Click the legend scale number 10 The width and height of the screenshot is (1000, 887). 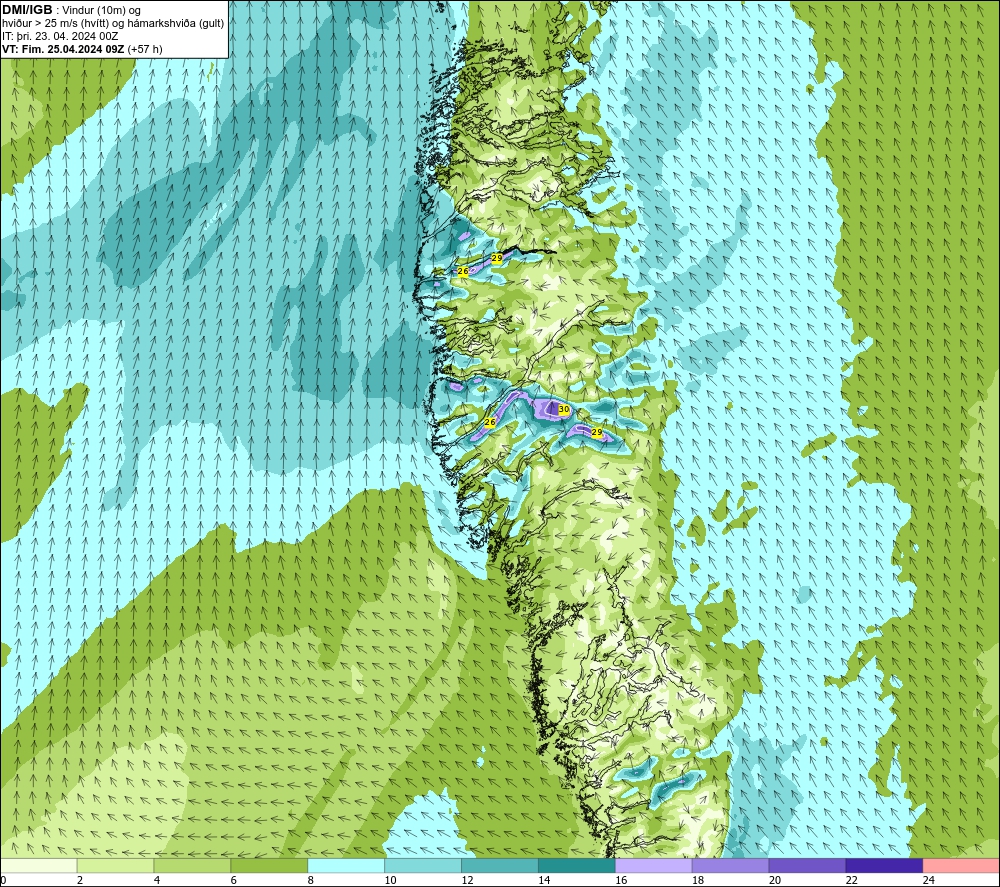point(390,880)
